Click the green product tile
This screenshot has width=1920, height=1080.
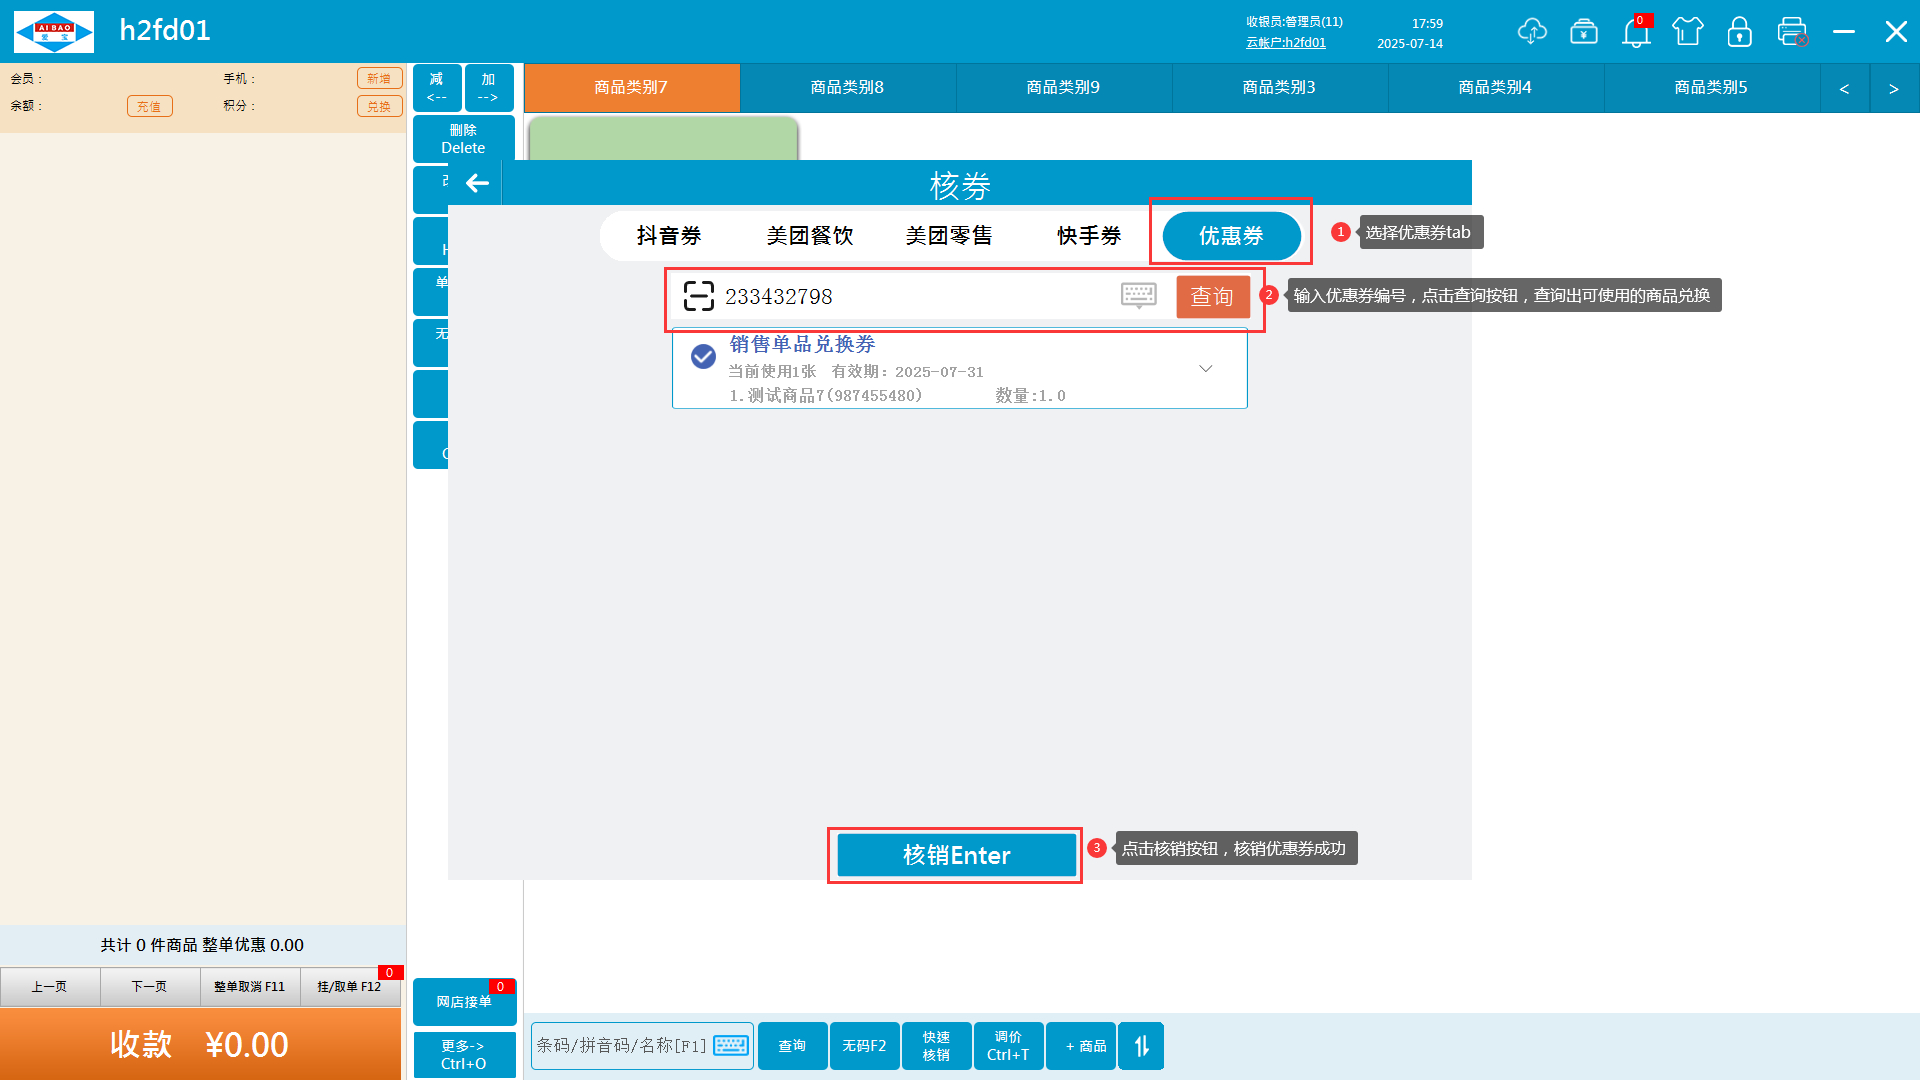[x=662, y=138]
